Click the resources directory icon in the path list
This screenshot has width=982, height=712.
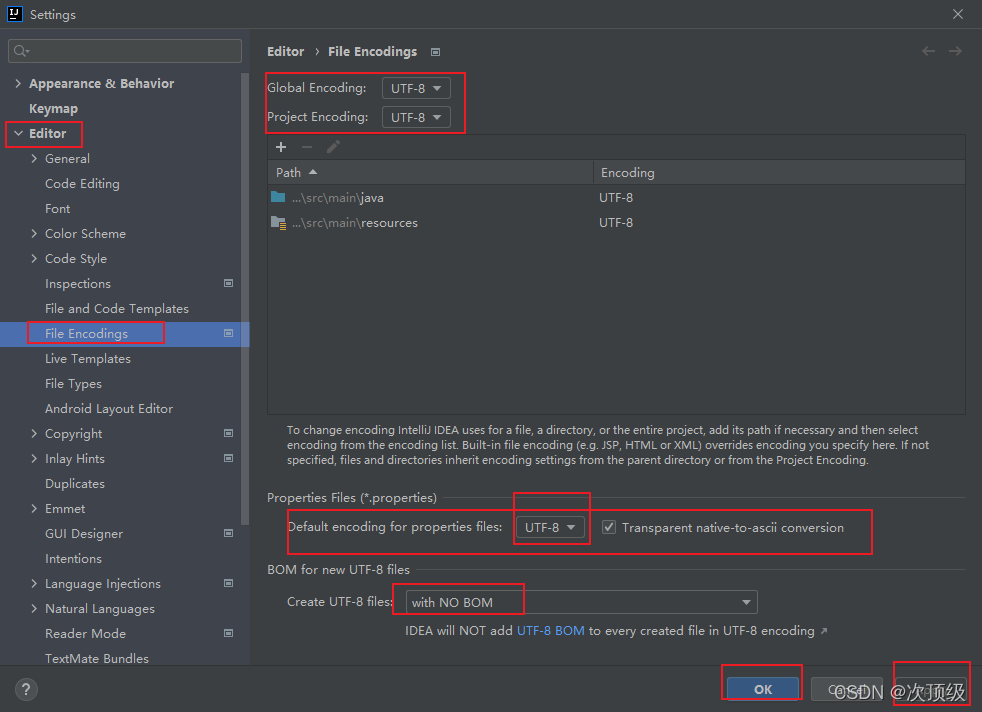(x=278, y=222)
